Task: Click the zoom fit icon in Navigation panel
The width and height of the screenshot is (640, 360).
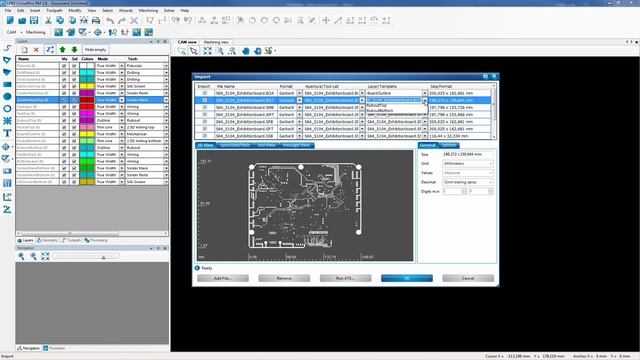Action: click(45, 256)
